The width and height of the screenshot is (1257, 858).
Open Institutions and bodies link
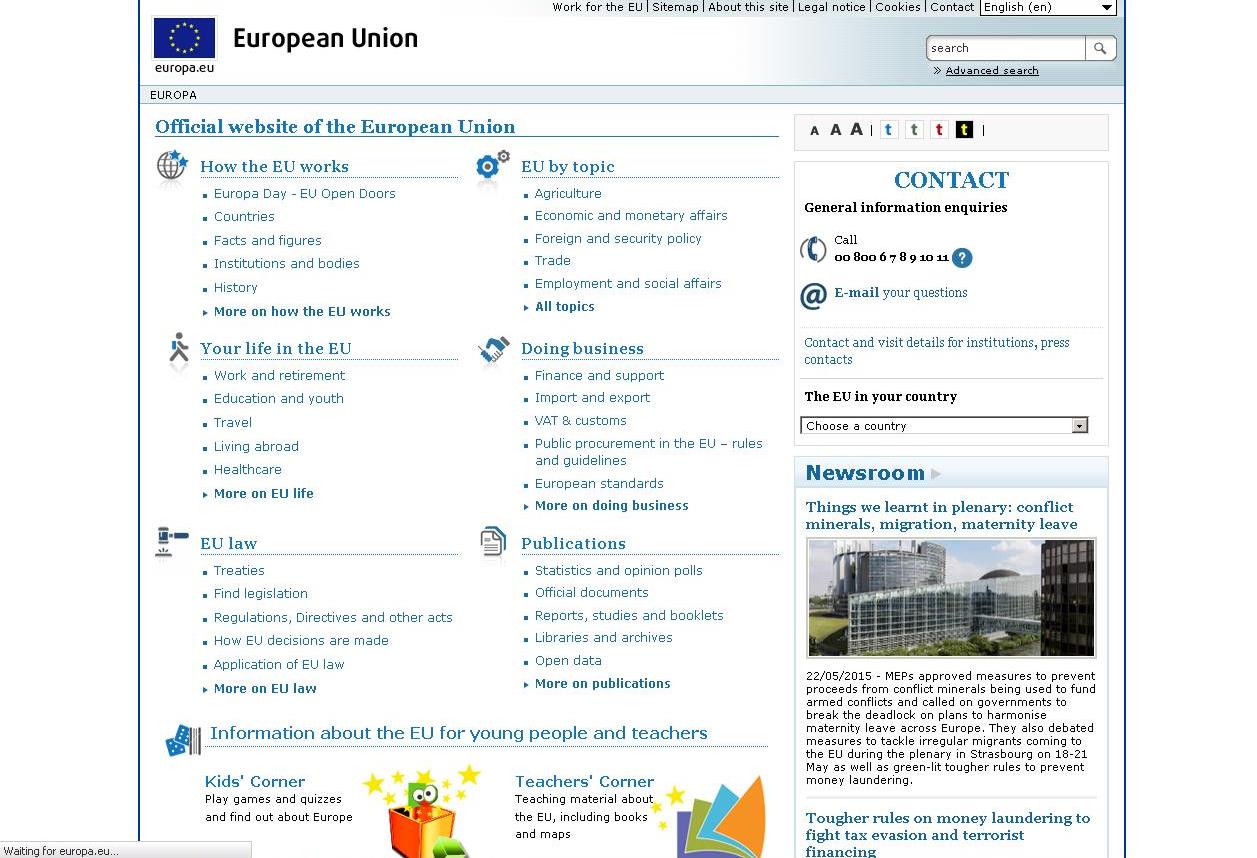(286, 264)
